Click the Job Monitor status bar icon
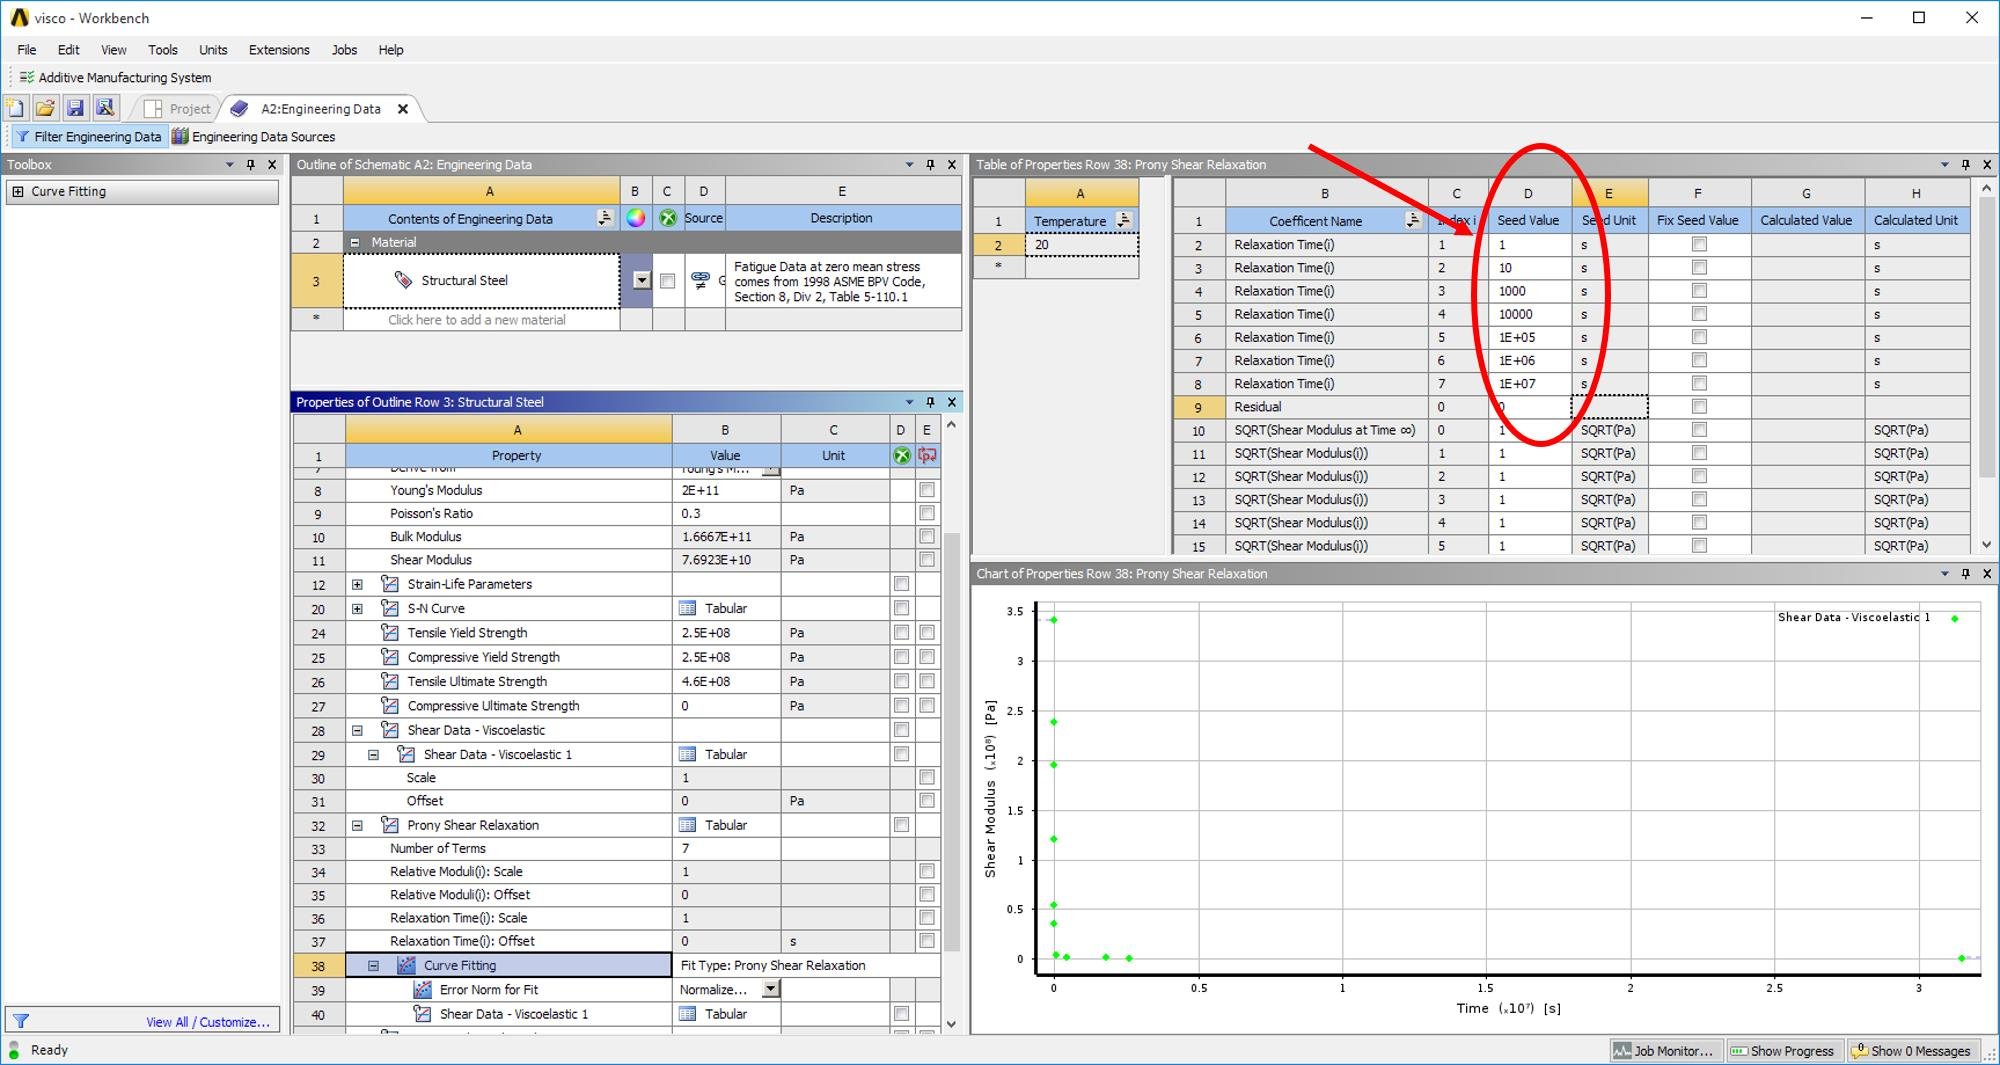 click(x=1621, y=1051)
